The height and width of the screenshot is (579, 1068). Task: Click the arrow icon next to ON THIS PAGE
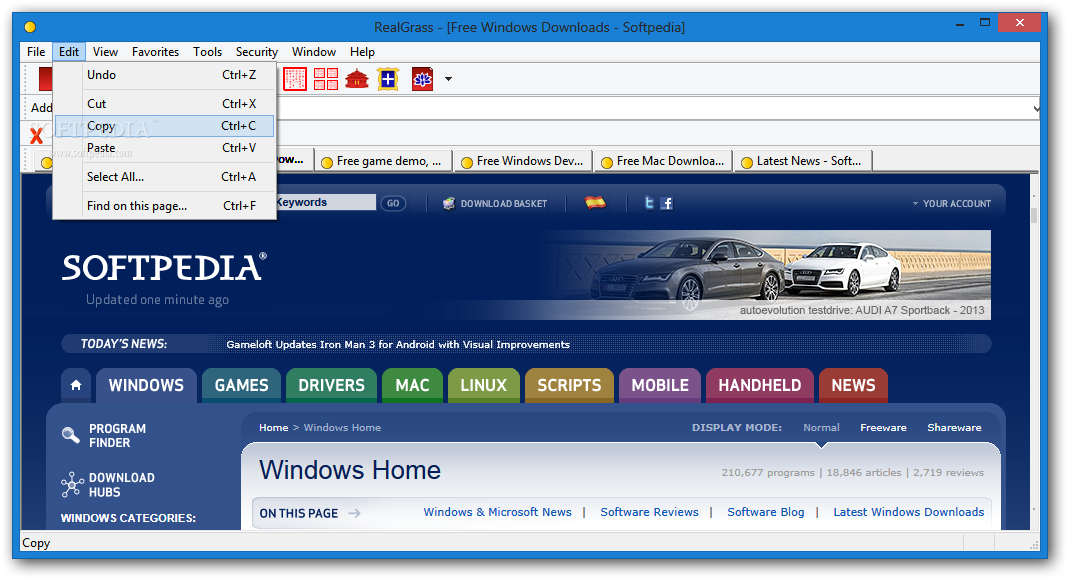click(354, 513)
